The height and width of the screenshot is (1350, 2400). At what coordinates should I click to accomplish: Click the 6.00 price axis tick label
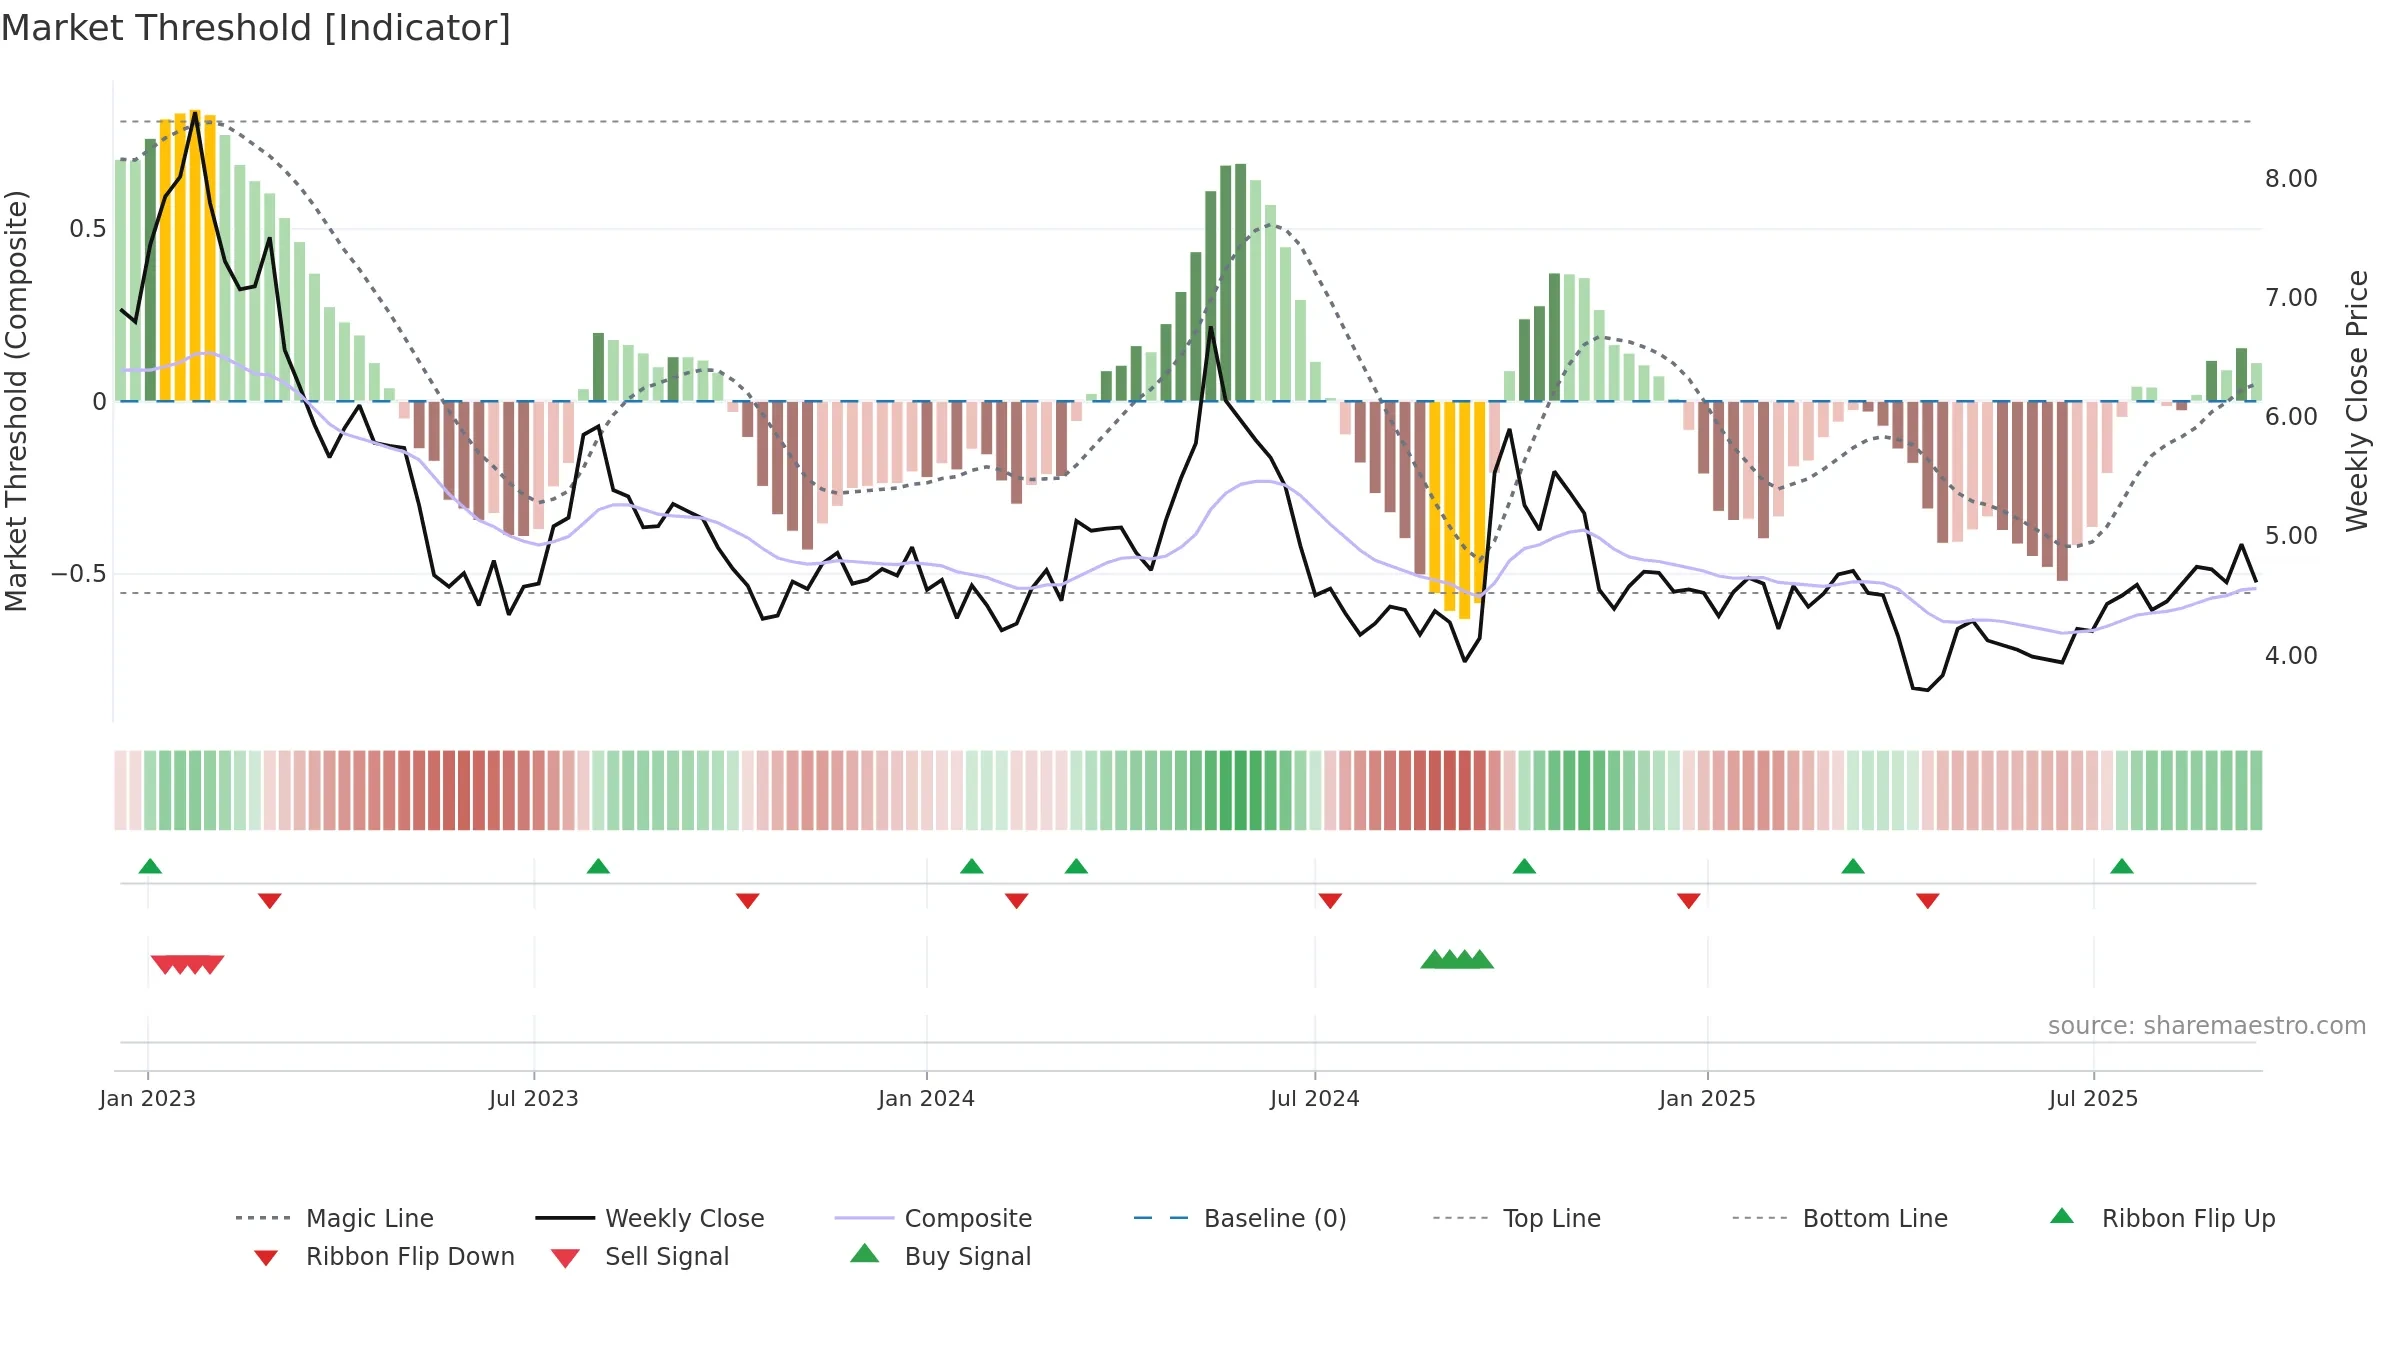pos(2291,417)
